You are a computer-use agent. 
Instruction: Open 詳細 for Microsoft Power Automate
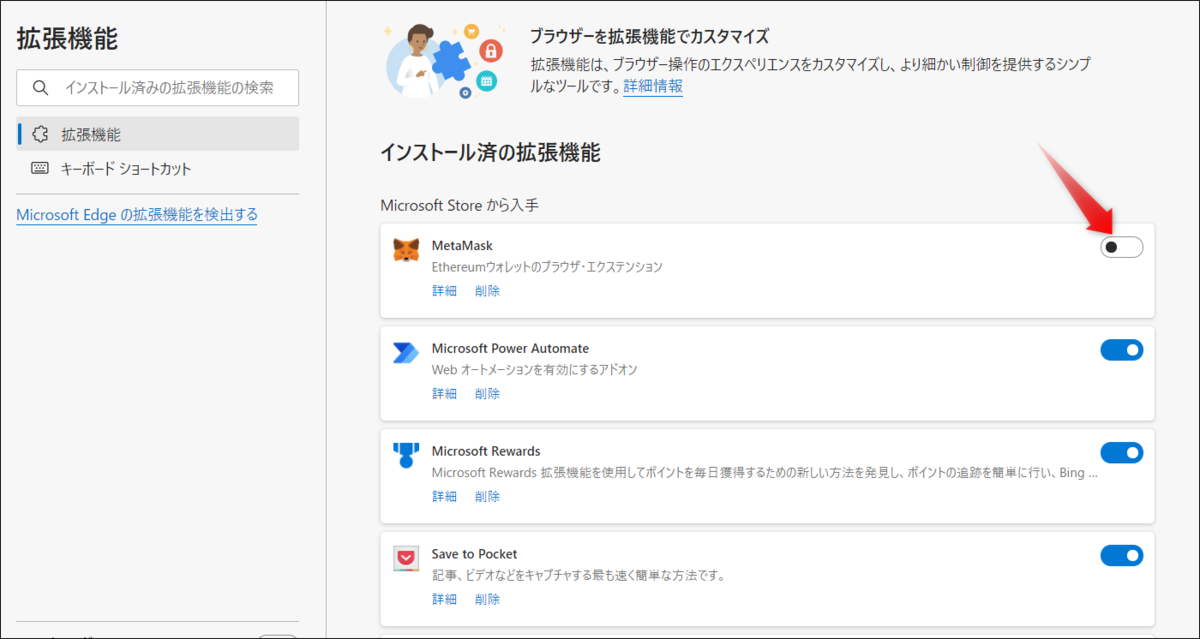pos(444,394)
